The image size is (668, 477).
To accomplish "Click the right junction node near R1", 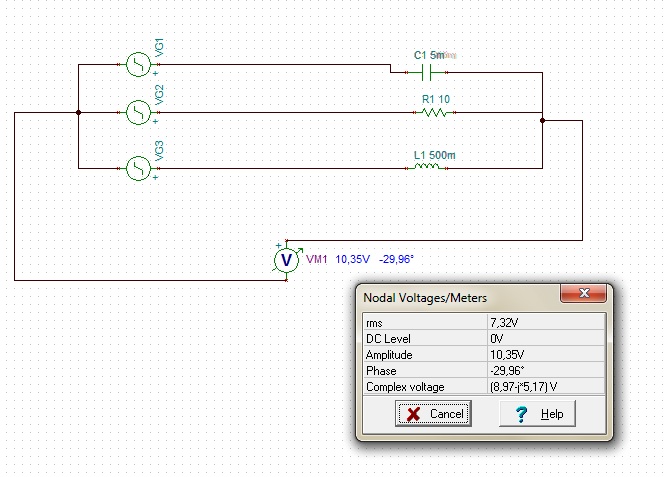I will (x=542, y=120).
